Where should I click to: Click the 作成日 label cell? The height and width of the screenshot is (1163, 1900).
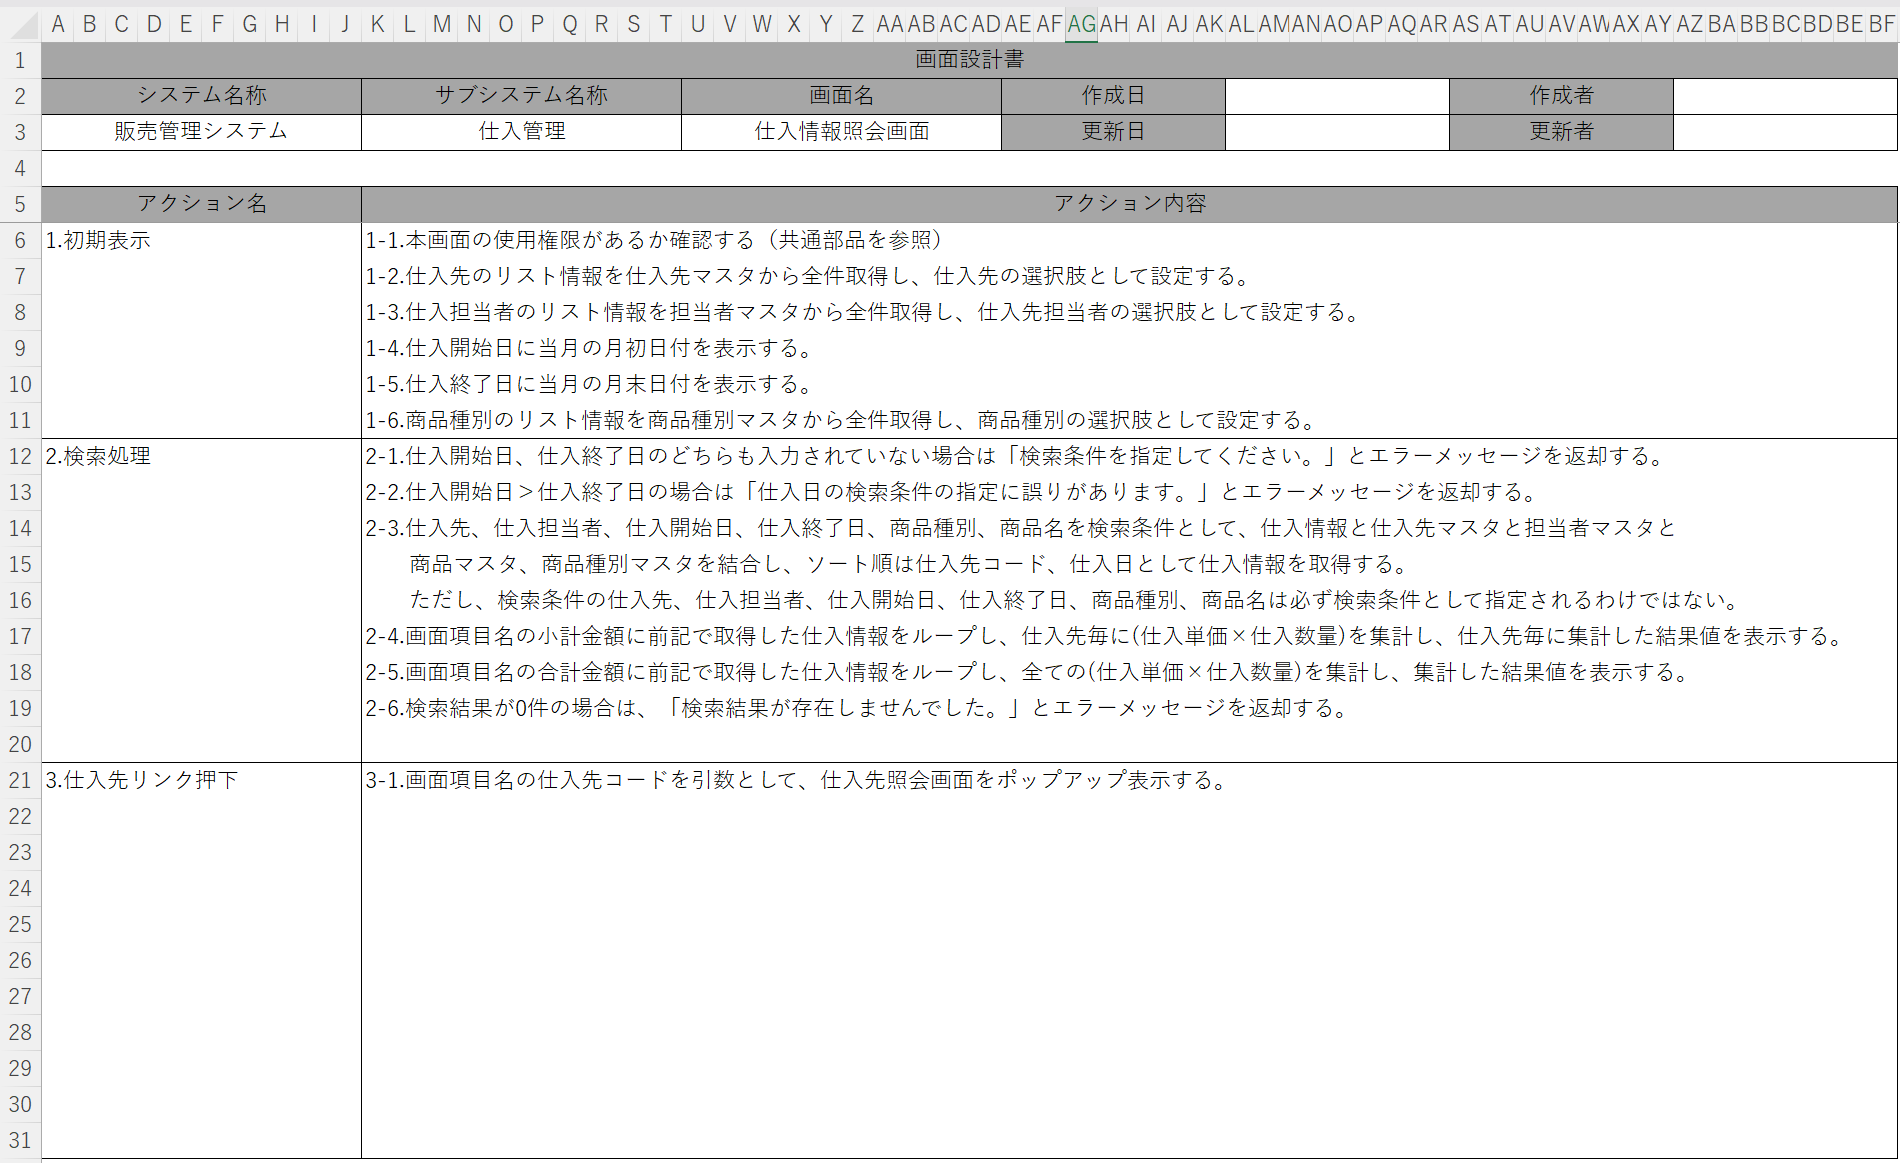pos(1113,96)
